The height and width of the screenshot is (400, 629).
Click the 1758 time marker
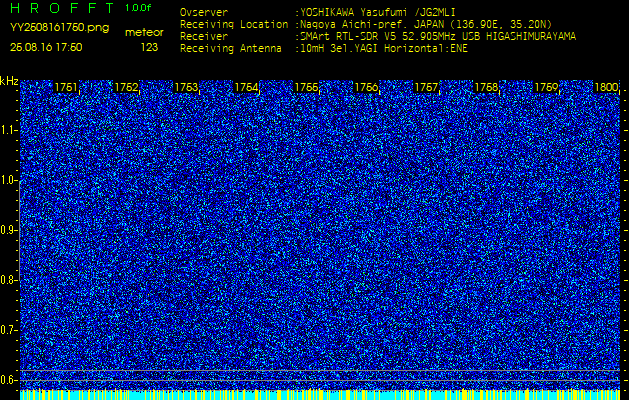click(487, 87)
